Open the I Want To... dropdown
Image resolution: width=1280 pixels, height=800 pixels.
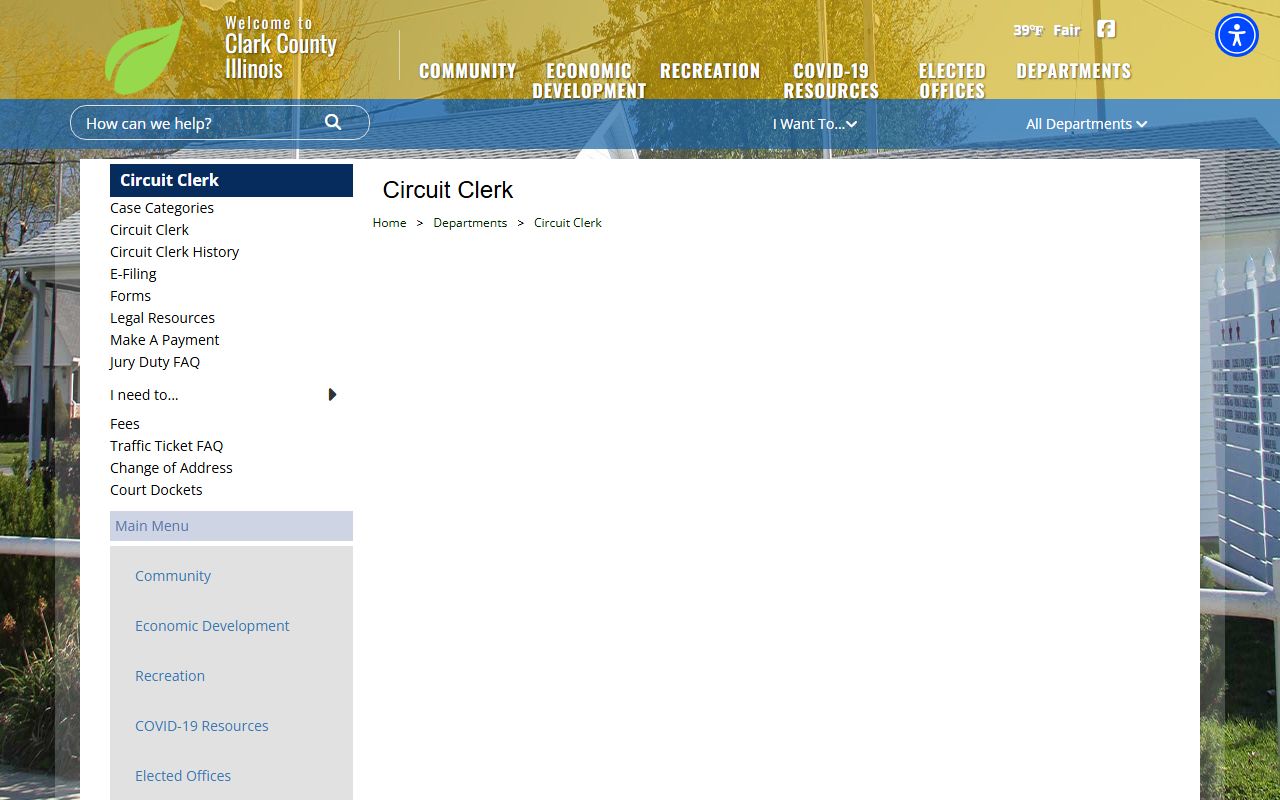point(814,124)
